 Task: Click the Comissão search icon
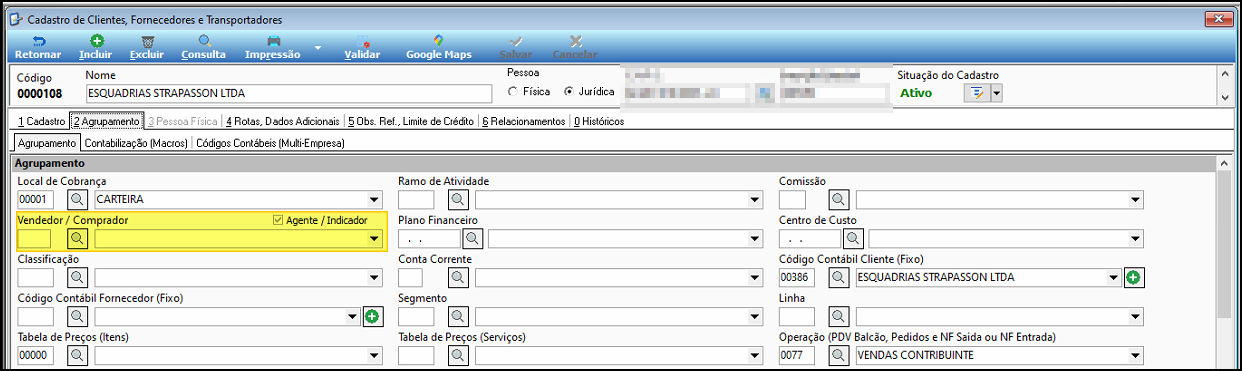pyautogui.click(x=838, y=199)
